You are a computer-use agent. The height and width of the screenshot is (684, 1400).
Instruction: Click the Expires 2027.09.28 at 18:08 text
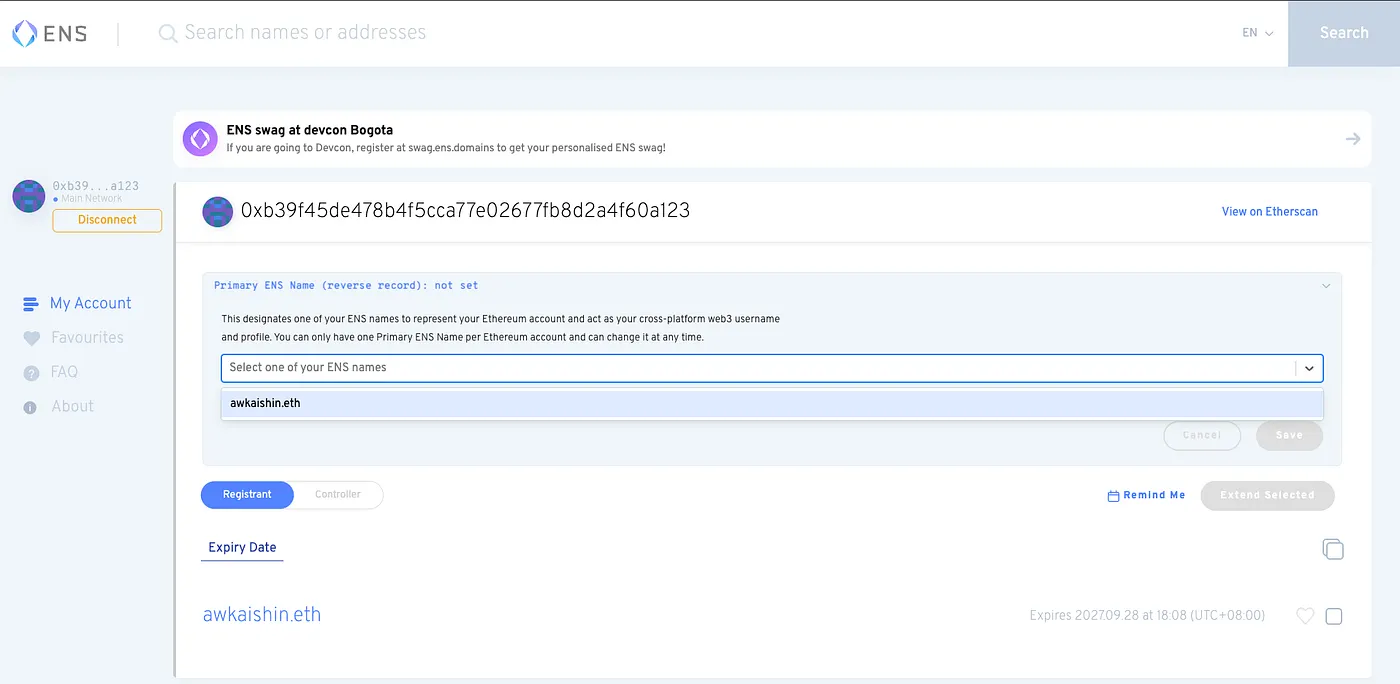1147,616
